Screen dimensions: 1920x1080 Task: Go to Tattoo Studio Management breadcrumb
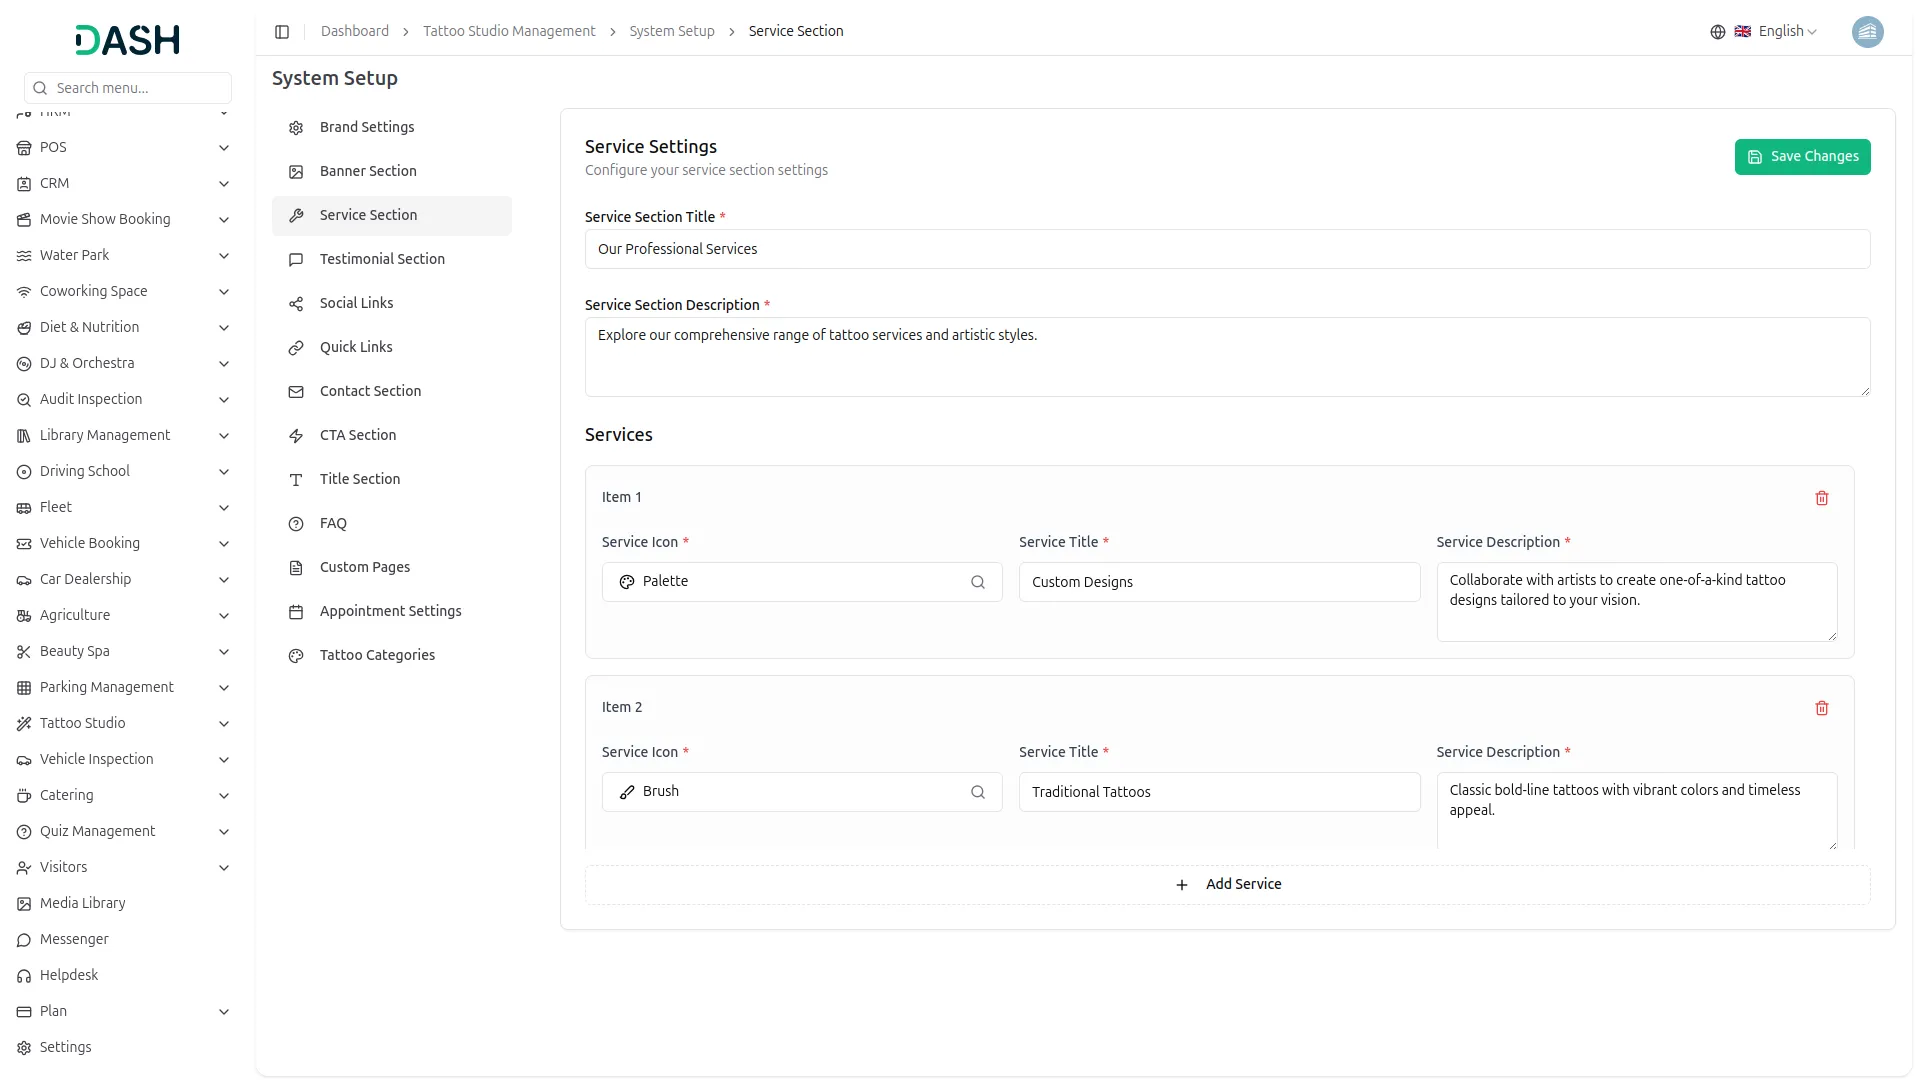coord(509,32)
